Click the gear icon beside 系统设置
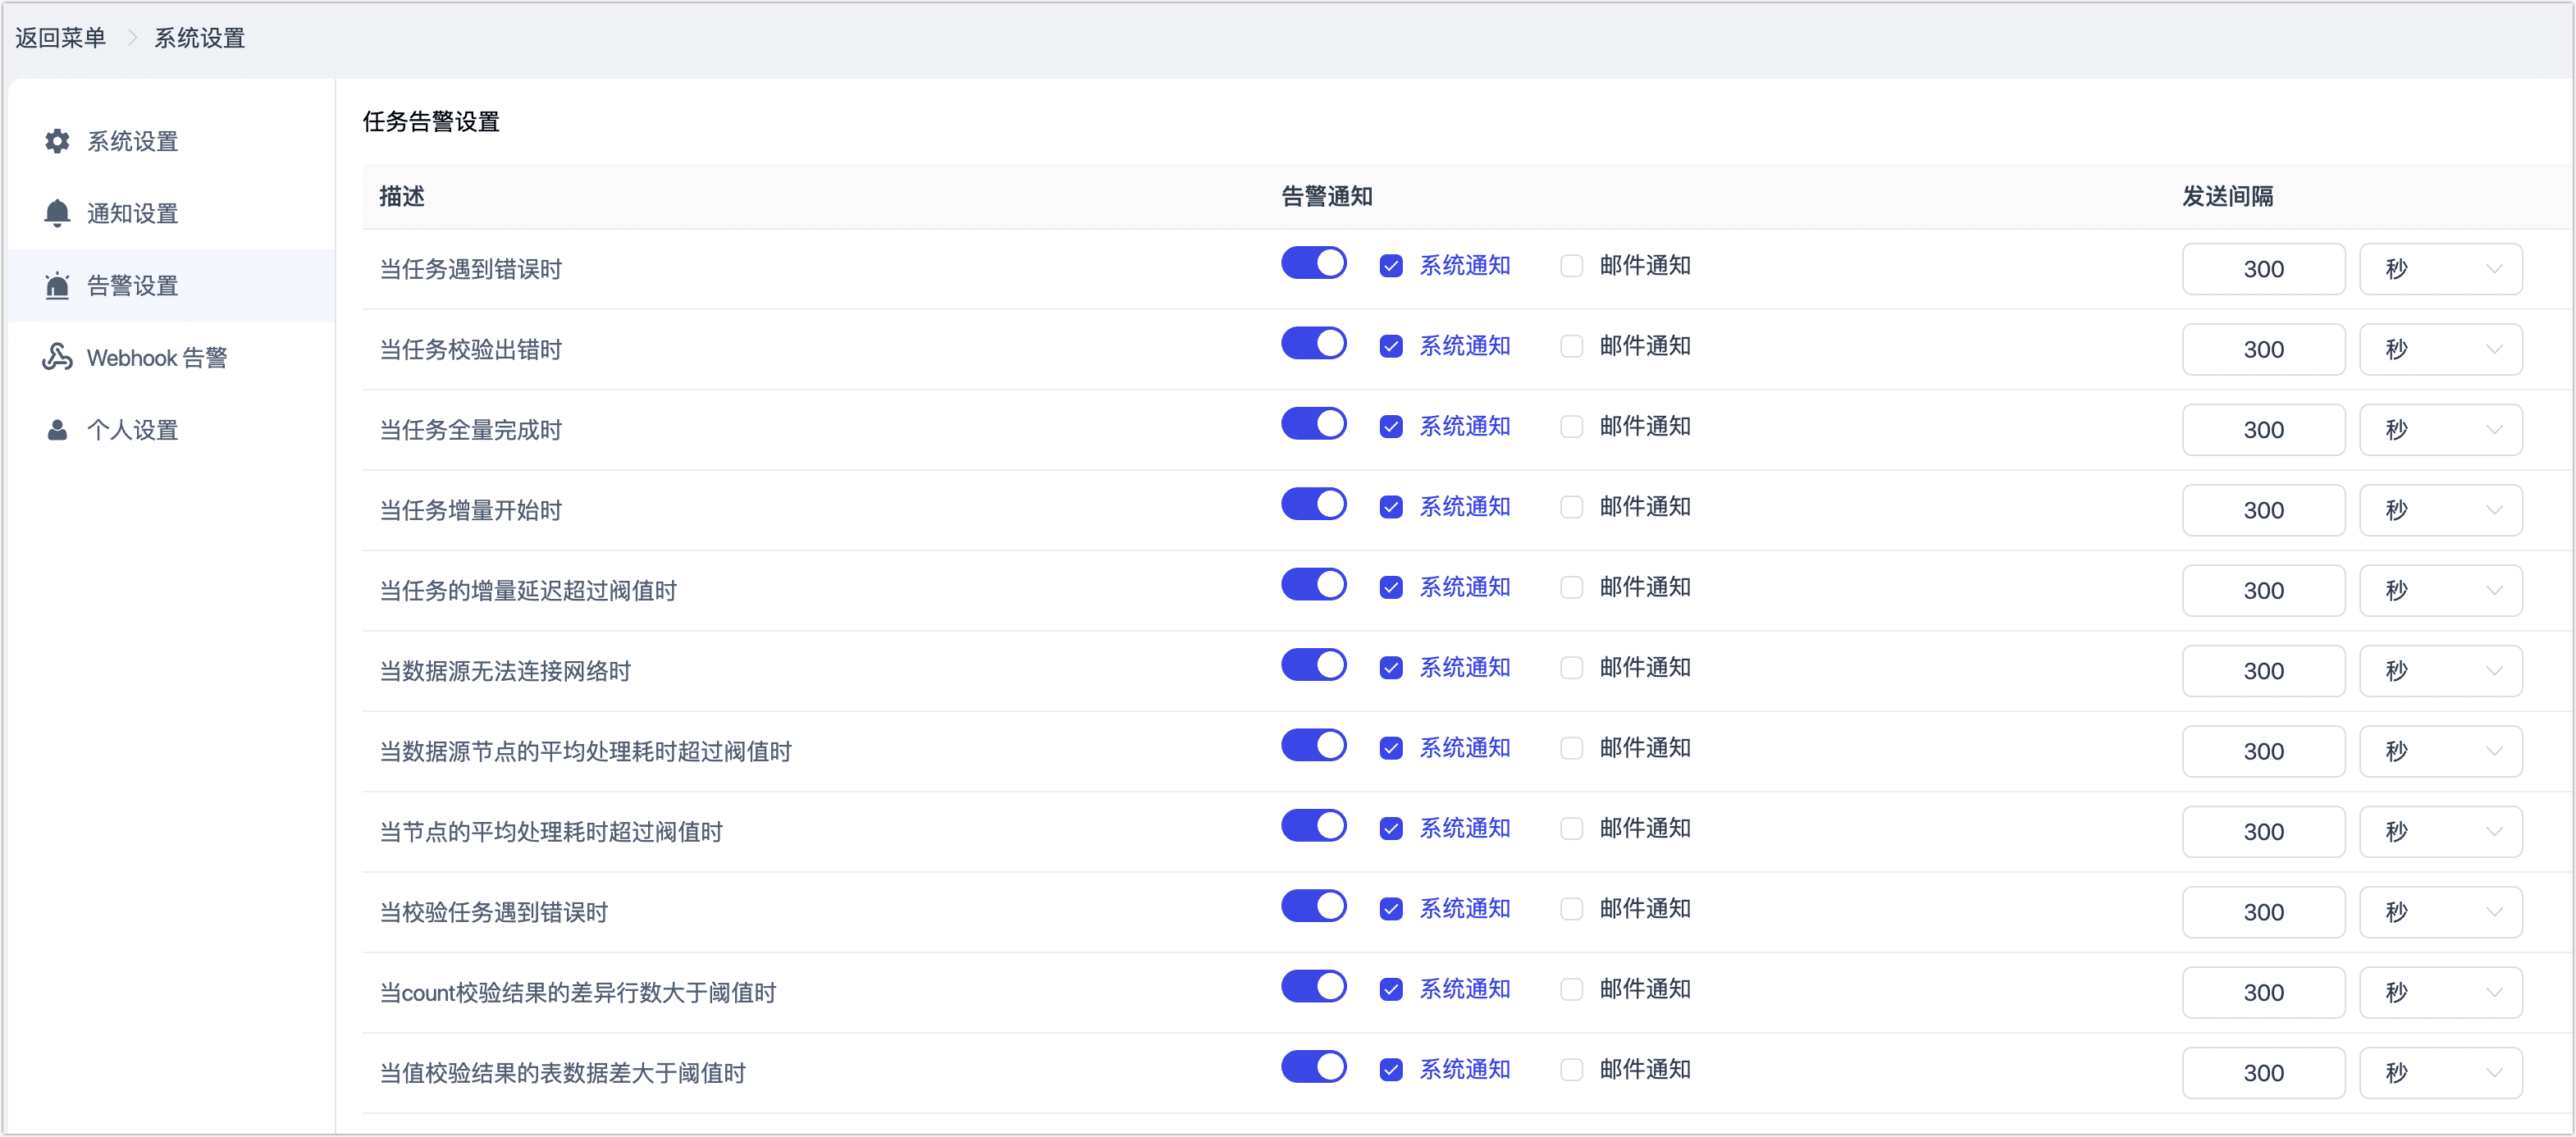Screen dimensions: 2576x1137 click(57, 141)
